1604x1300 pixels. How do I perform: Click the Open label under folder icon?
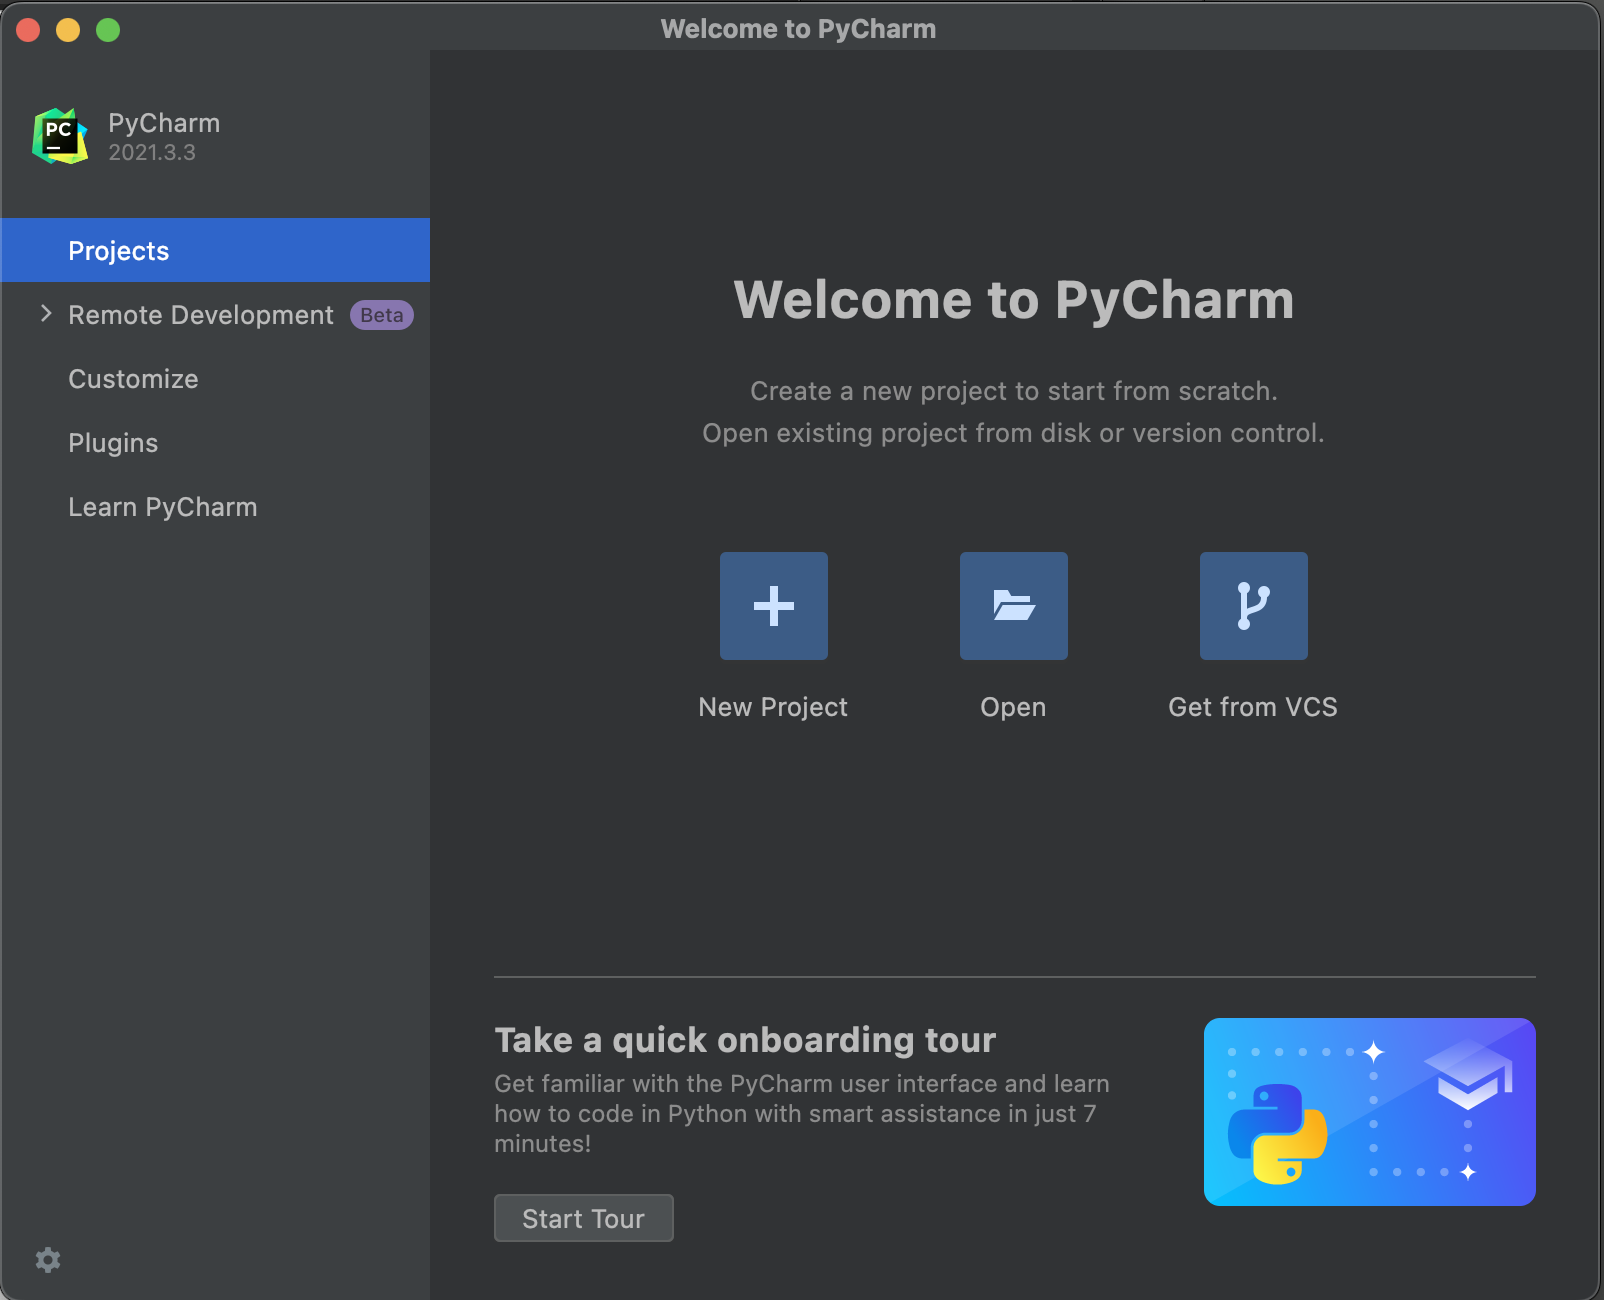point(1013,707)
